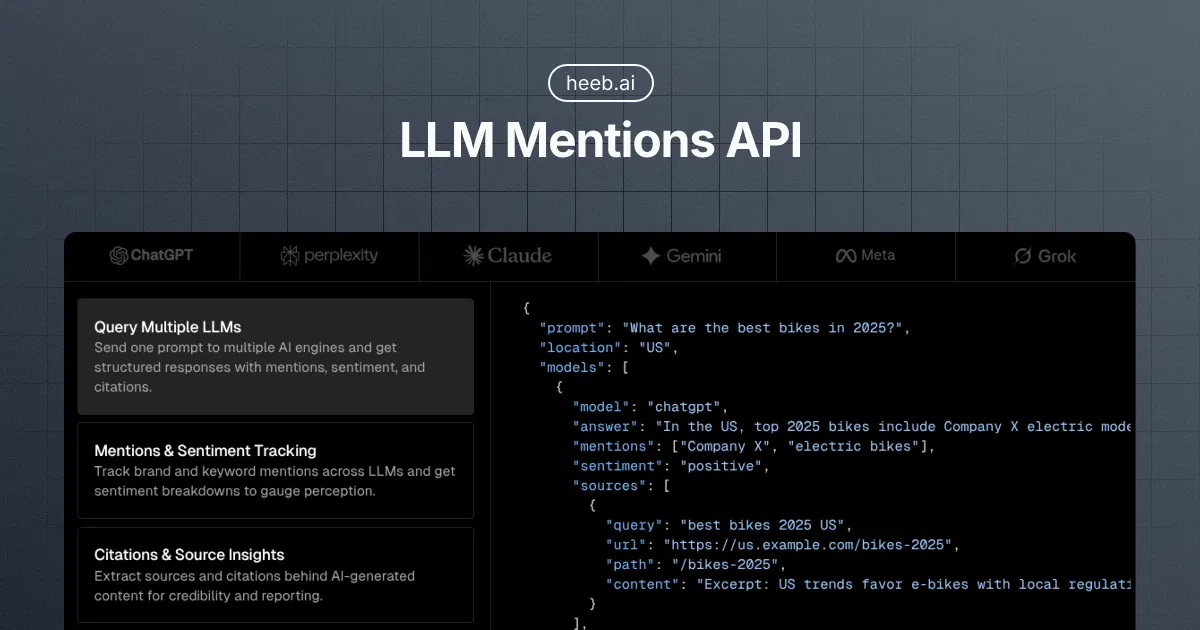
Task: Click the LLM Mentions API heading
Action: coord(600,141)
